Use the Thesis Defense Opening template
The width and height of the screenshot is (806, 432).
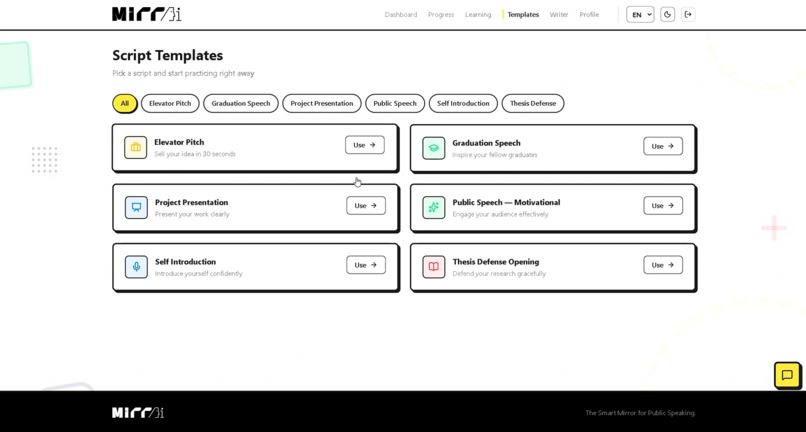663,265
